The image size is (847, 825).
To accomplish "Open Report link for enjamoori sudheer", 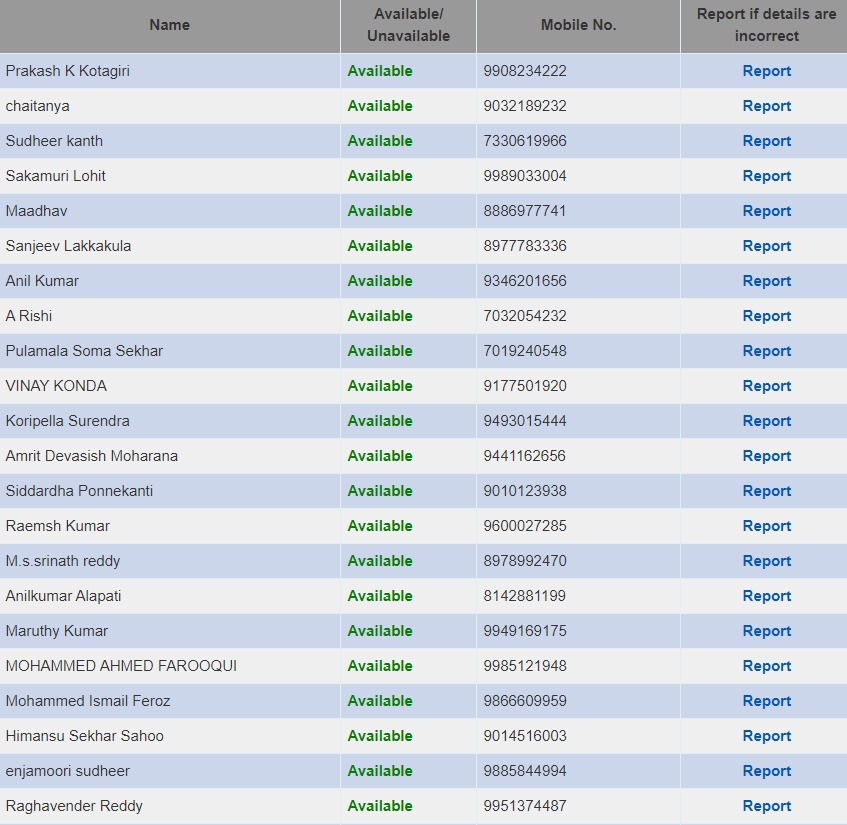I will point(767,771).
